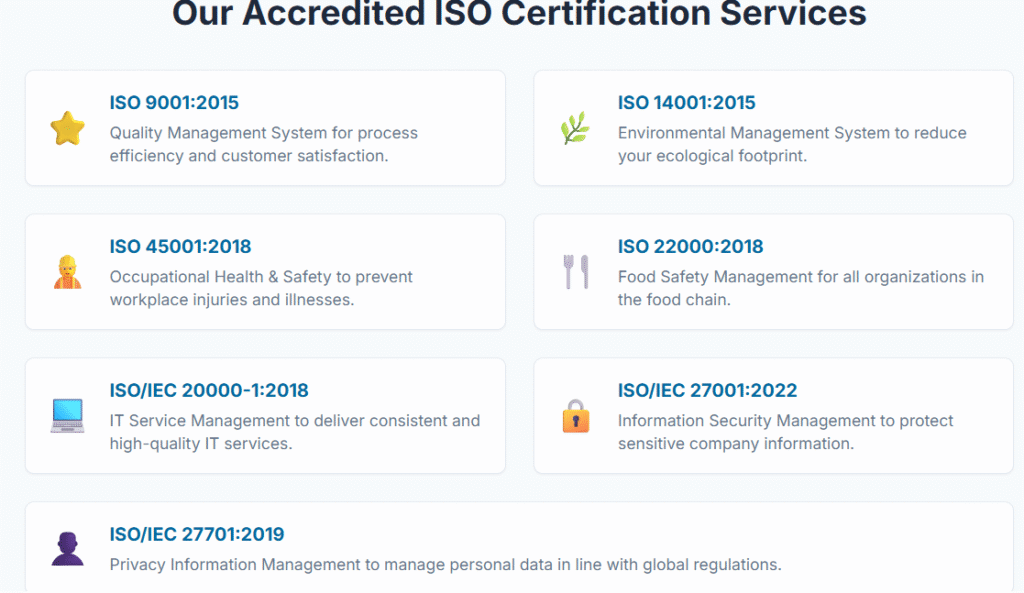This screenshot has height=593, width=1024.
Task: Click the purple person silhouette icon
Action: point(67,549)
